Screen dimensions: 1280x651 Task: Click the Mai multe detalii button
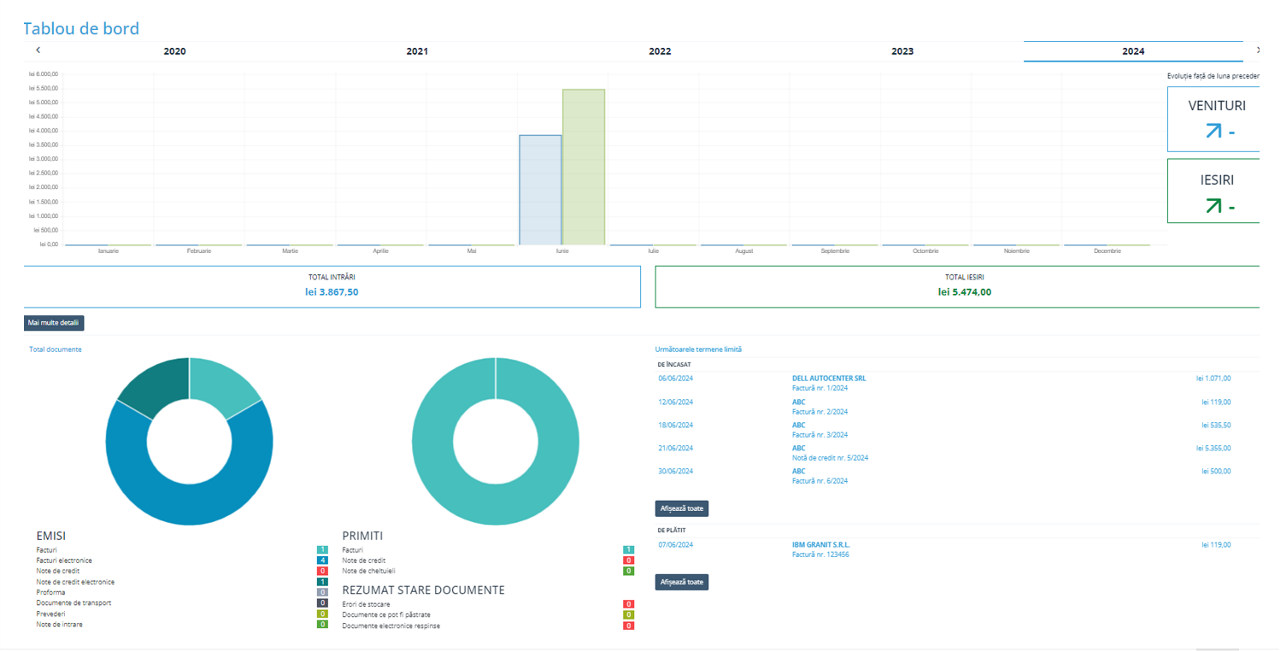pyautogui.click(x=54, y=323)
